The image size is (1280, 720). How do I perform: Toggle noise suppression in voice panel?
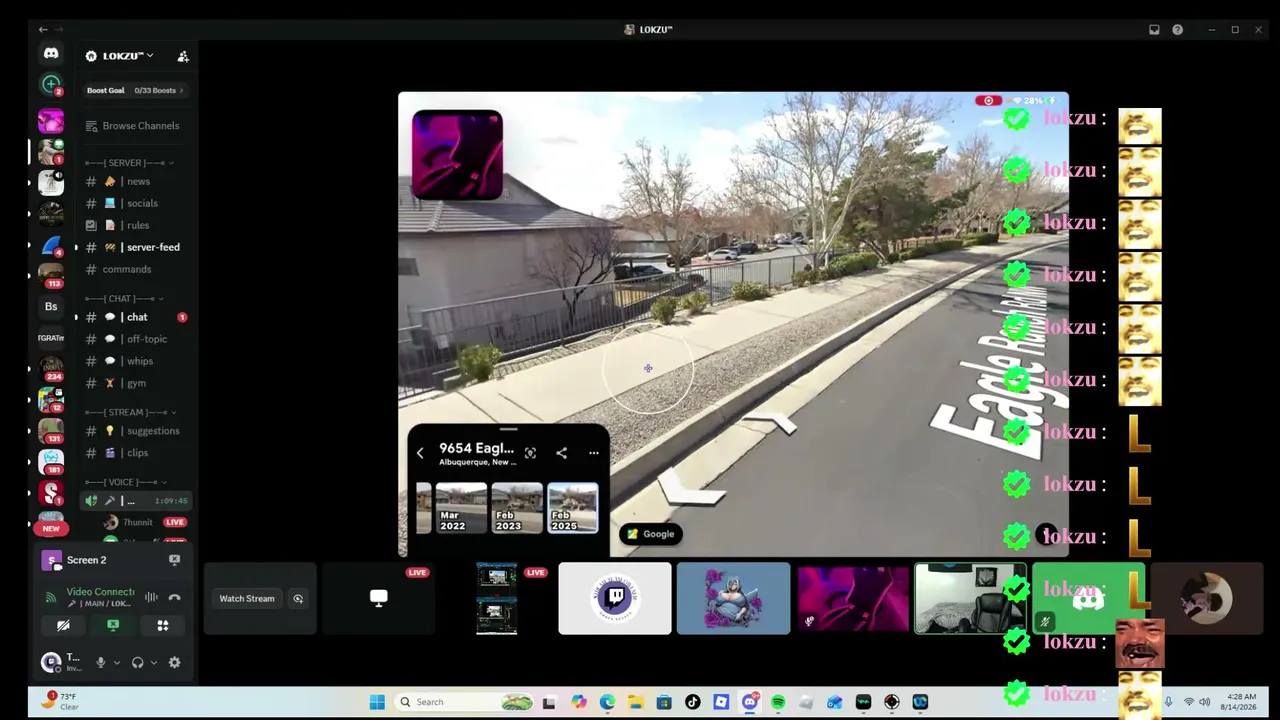[151, 598]
